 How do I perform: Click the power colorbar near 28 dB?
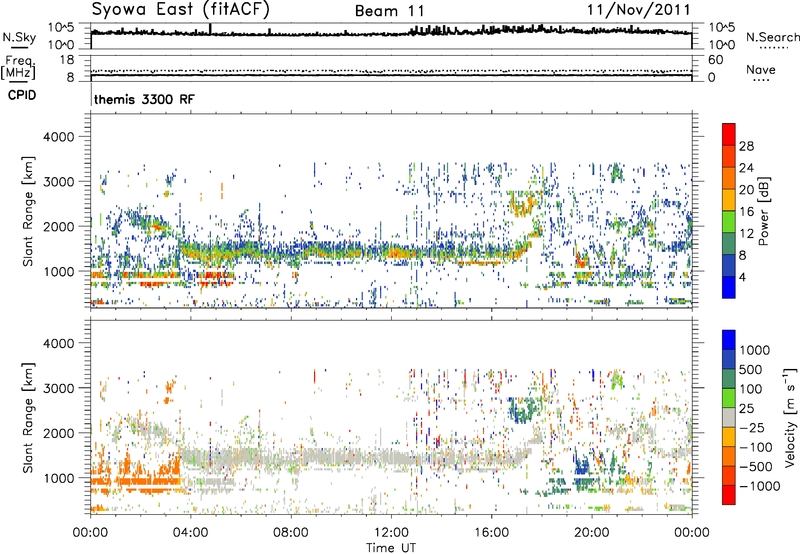point(729,145)
